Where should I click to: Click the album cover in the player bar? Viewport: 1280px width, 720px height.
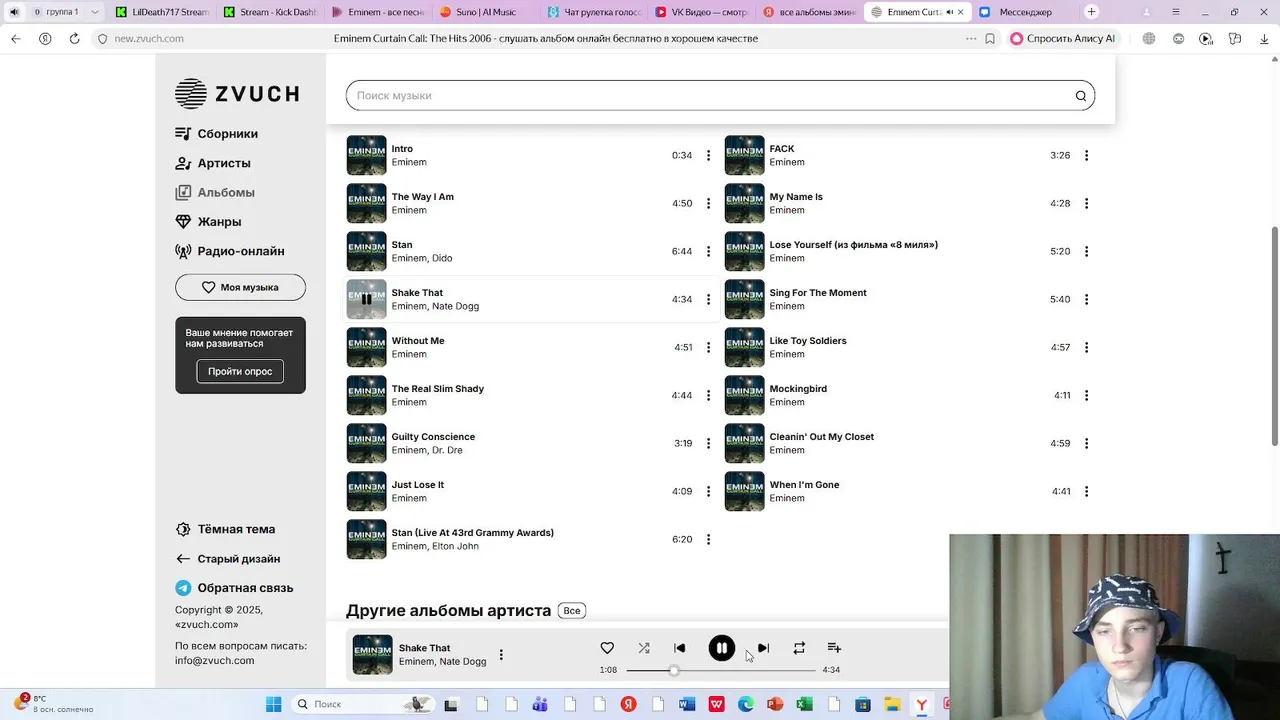372,655
